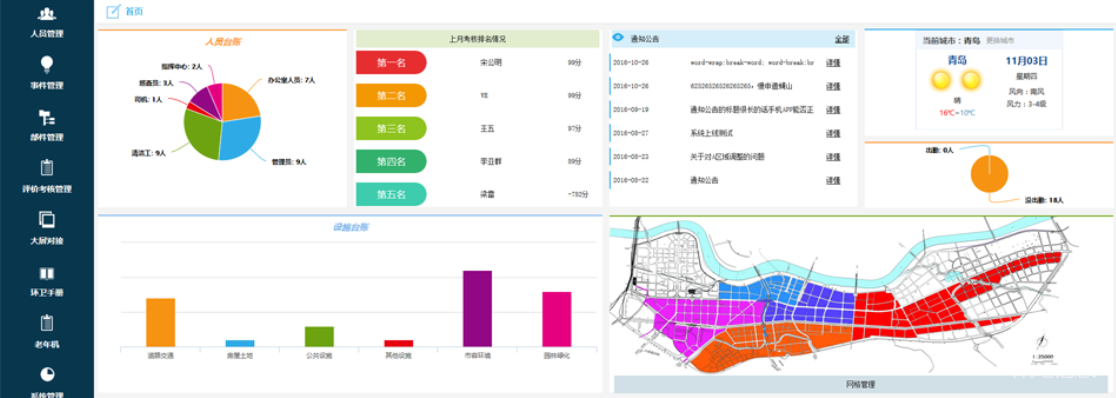Click the 设施台账 chart title
Viewport: 1116px width, 398px height.
[x=350, y=227]
